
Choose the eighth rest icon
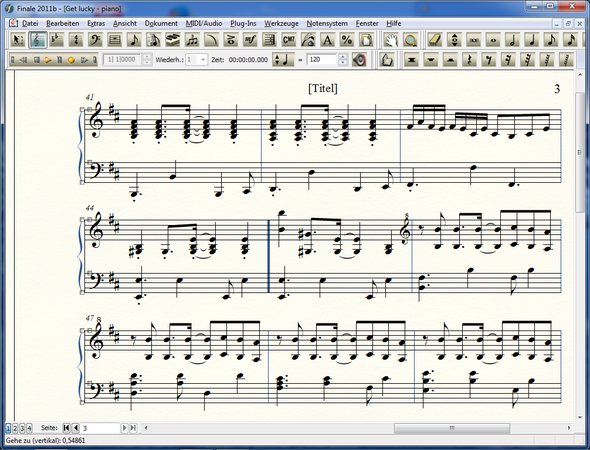coord(489,60)
